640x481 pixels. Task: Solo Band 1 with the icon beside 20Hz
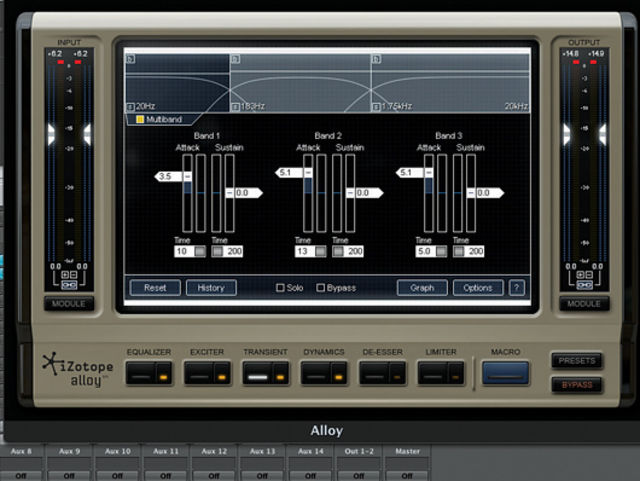pos(130,107)
